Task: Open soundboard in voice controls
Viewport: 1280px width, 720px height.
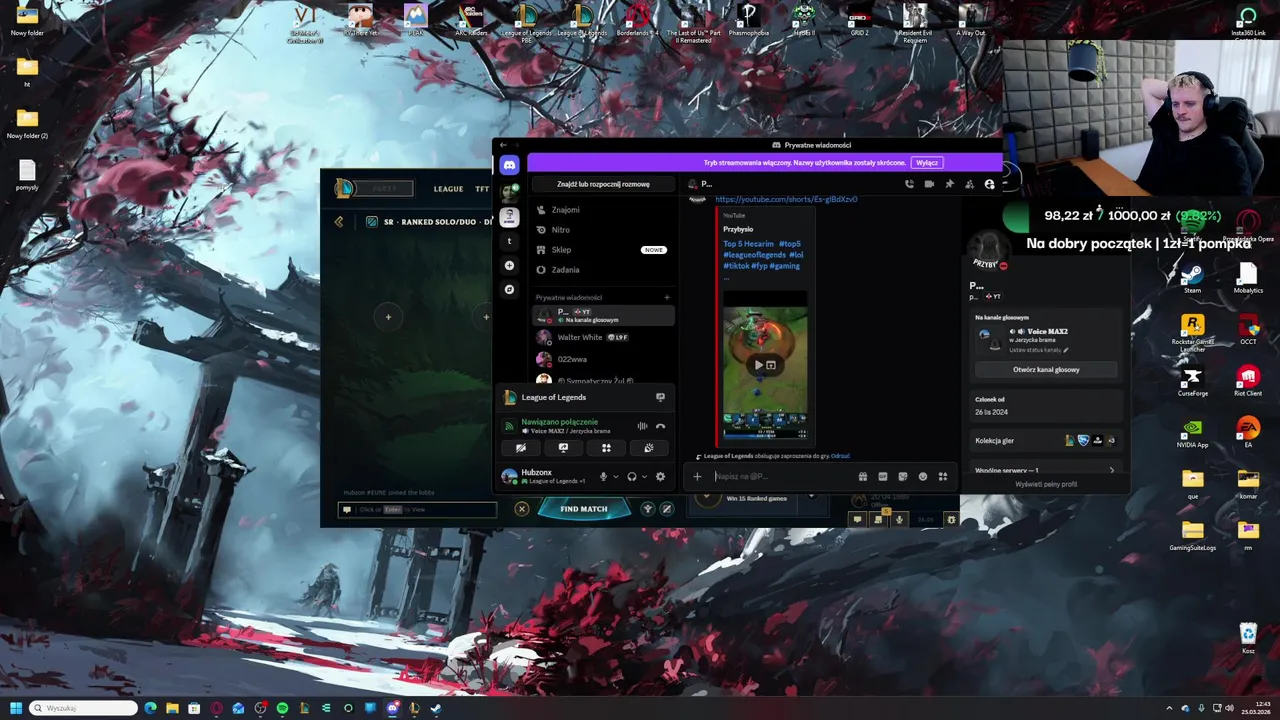Action: point(649,448)
